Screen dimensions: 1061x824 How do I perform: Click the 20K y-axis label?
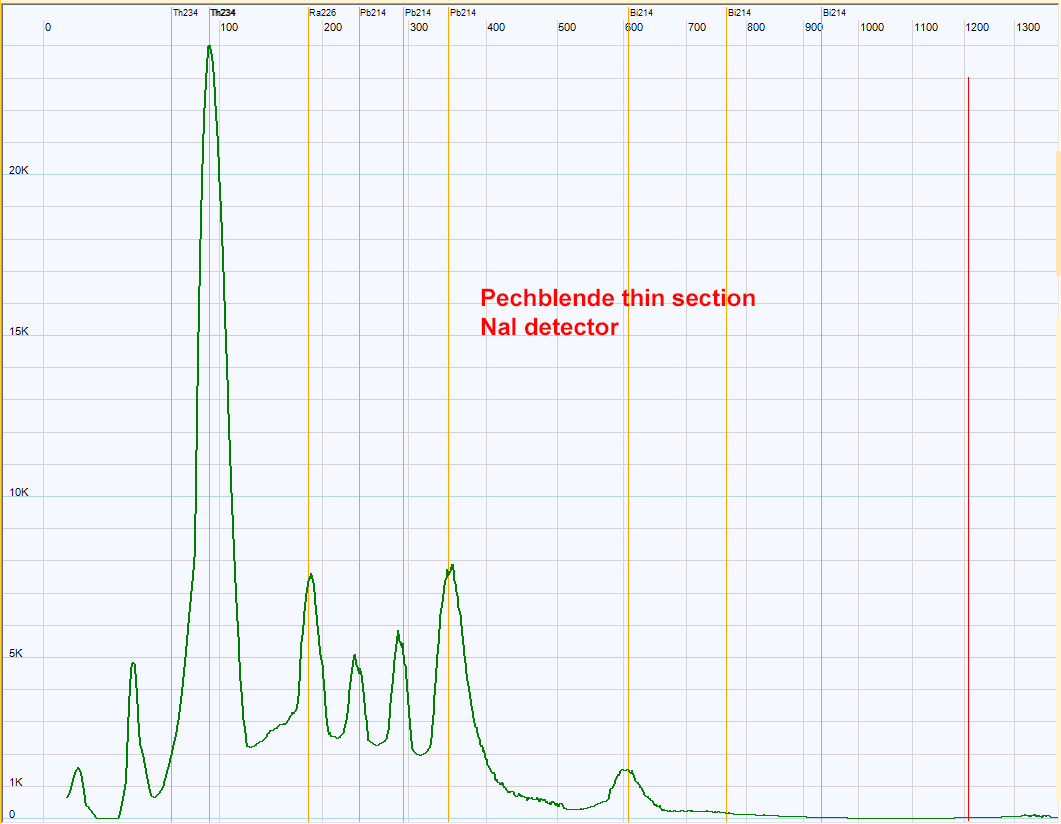(19, 170)
